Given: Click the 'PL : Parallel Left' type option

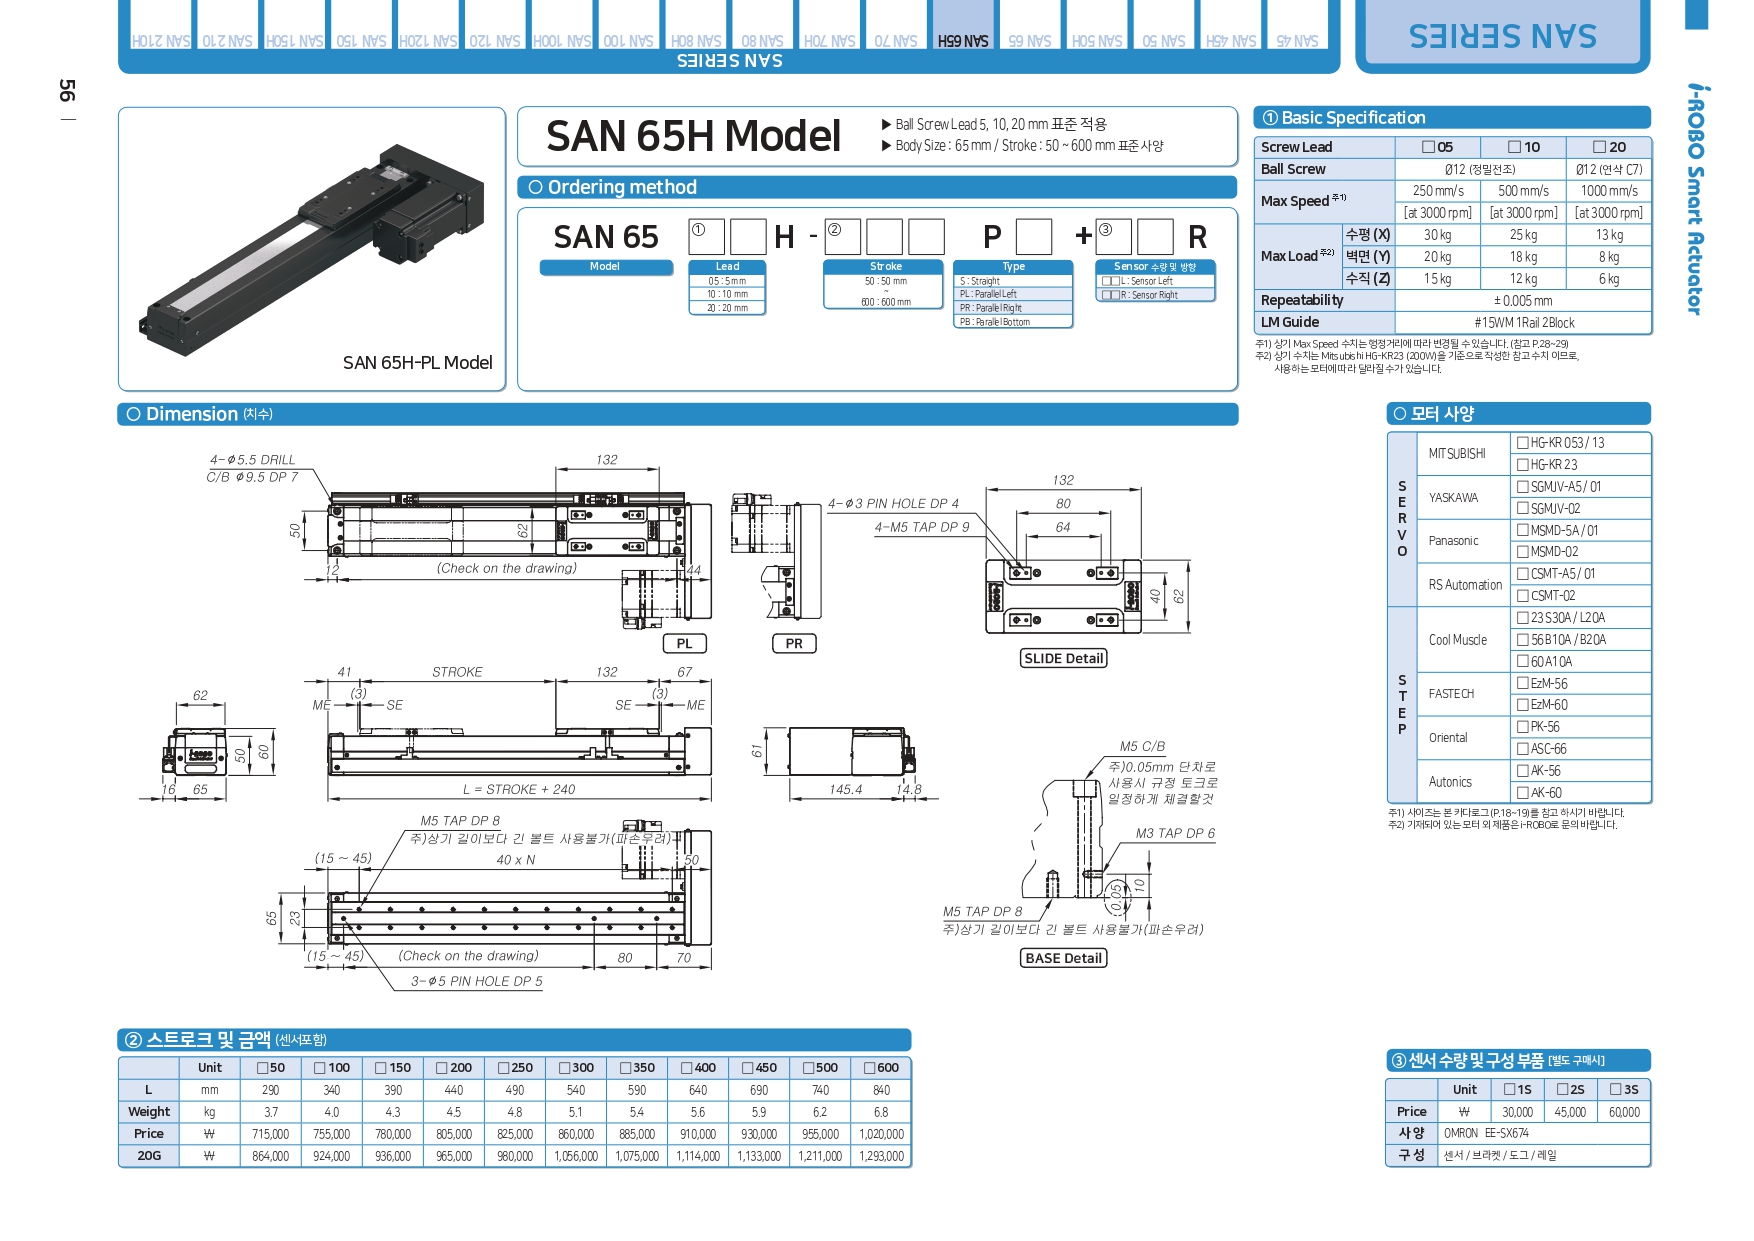Looking at the screenshot, I should coord(1013,295).
